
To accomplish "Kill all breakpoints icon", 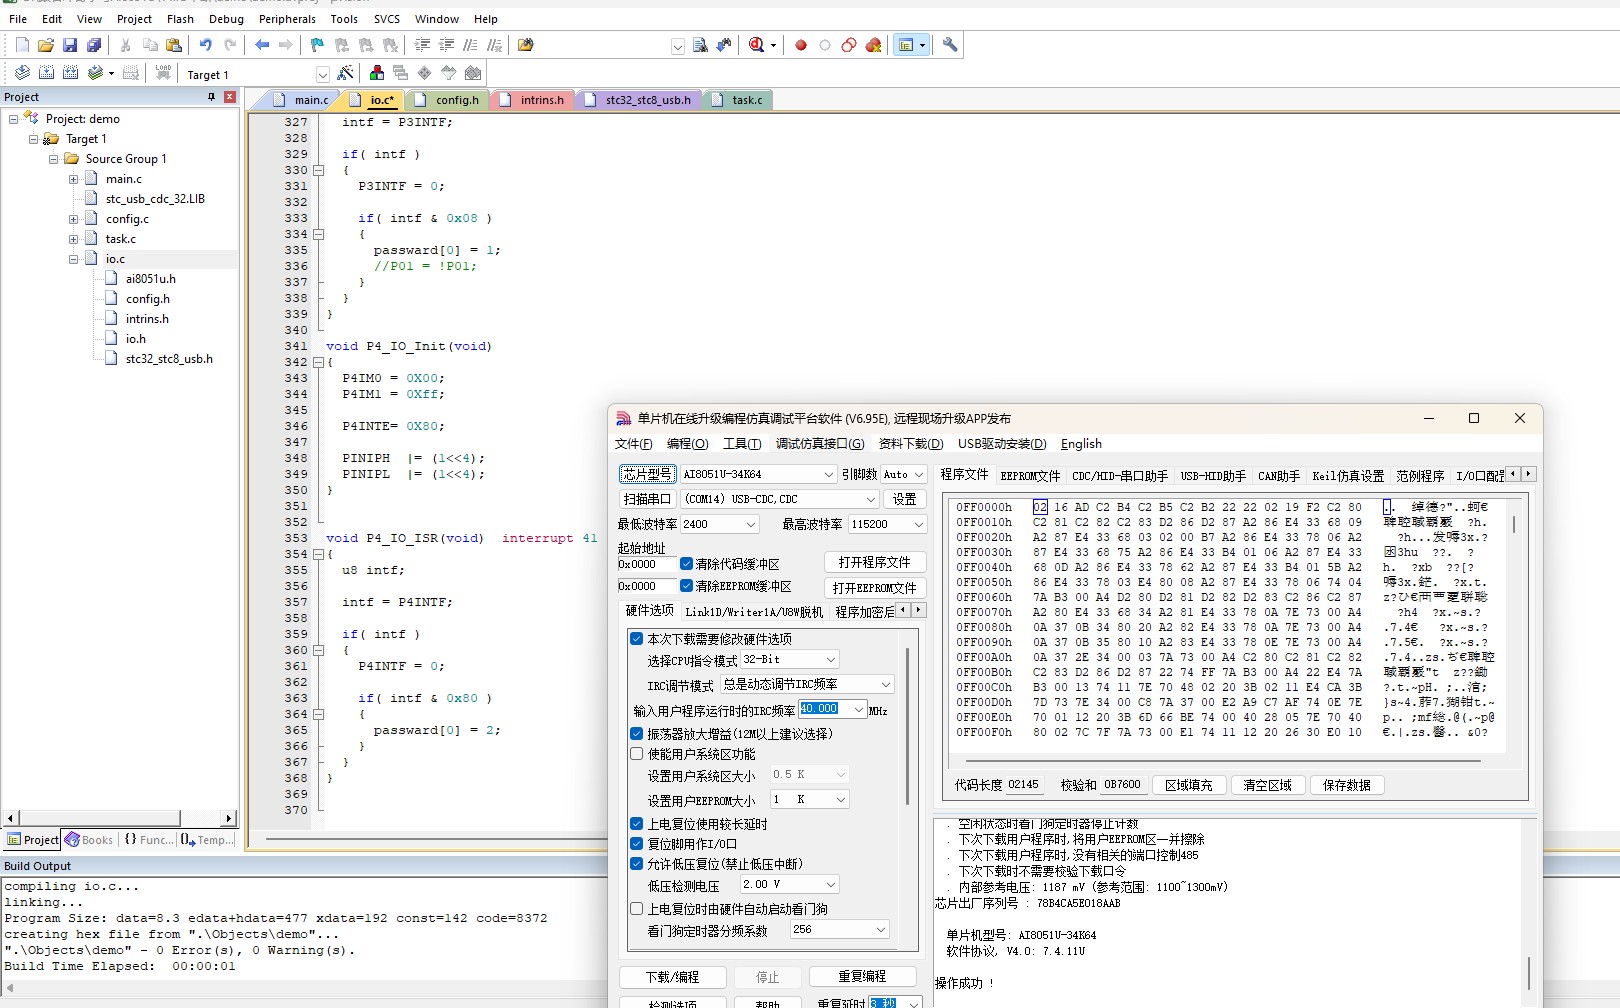I will point(873,45).
